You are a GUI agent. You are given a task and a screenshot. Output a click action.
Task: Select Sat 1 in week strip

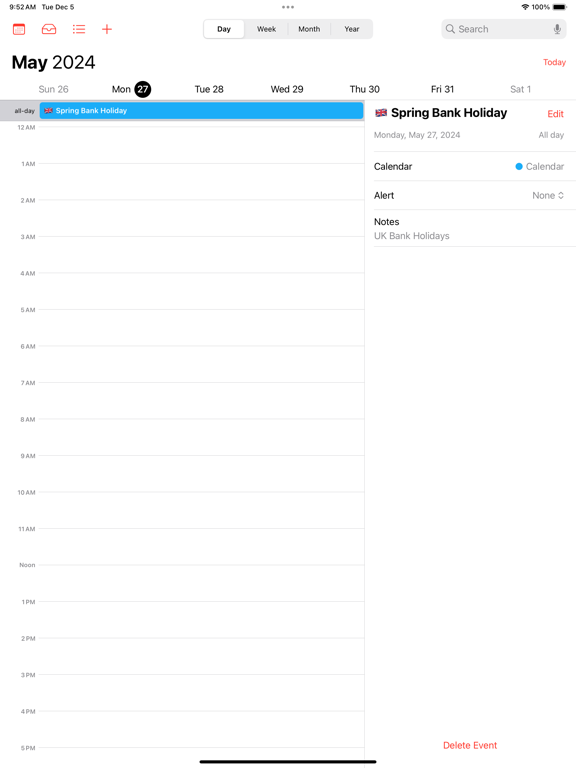pyautogui.click(x=520, y=89)
